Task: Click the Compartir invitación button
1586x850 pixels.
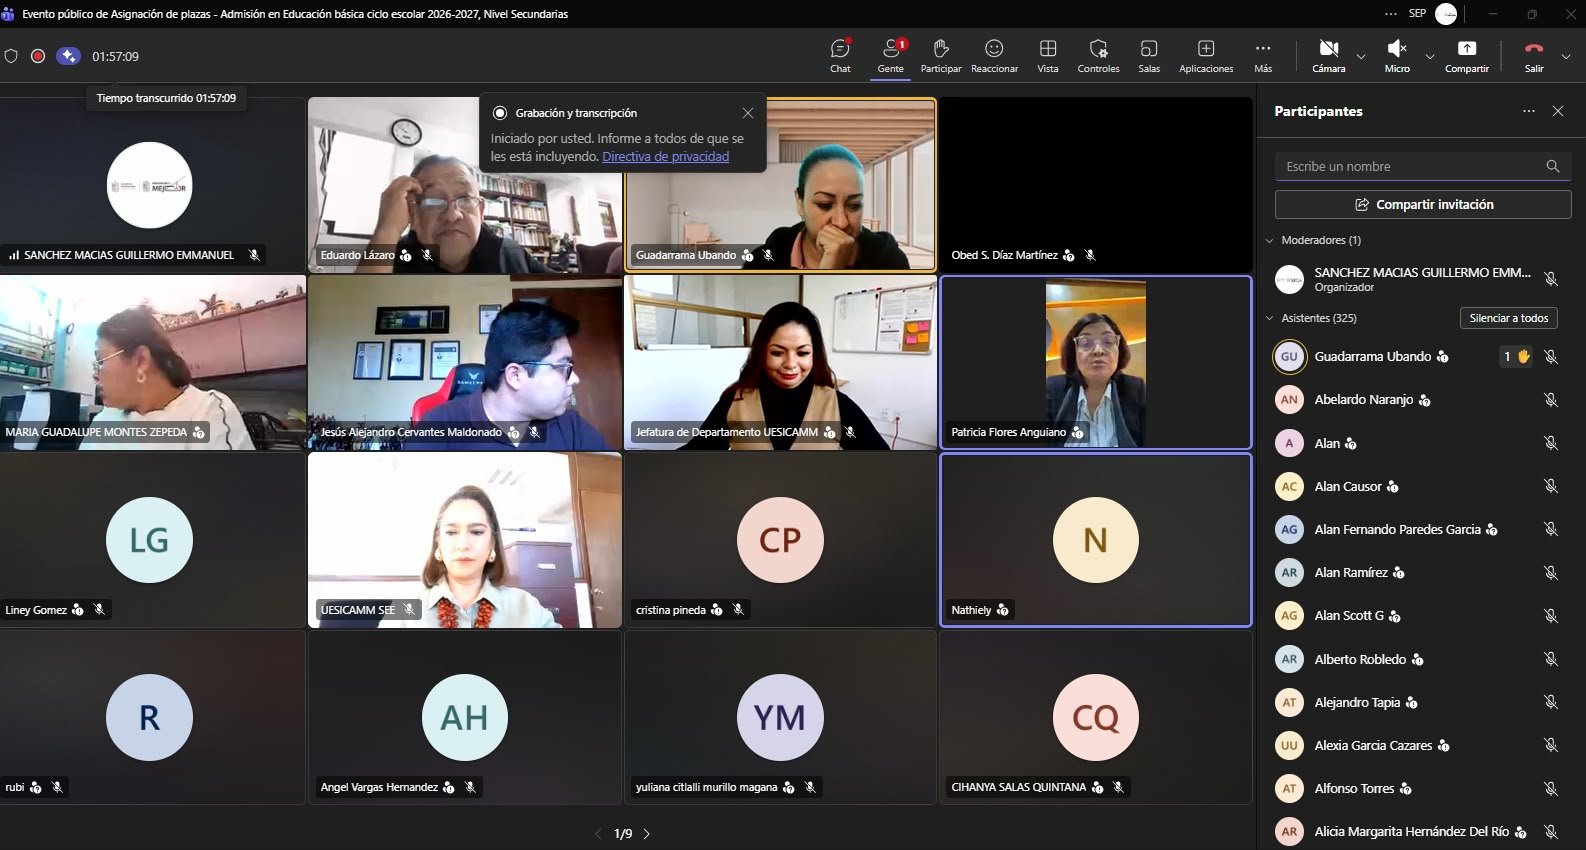Action: (x=1422, y=204)
